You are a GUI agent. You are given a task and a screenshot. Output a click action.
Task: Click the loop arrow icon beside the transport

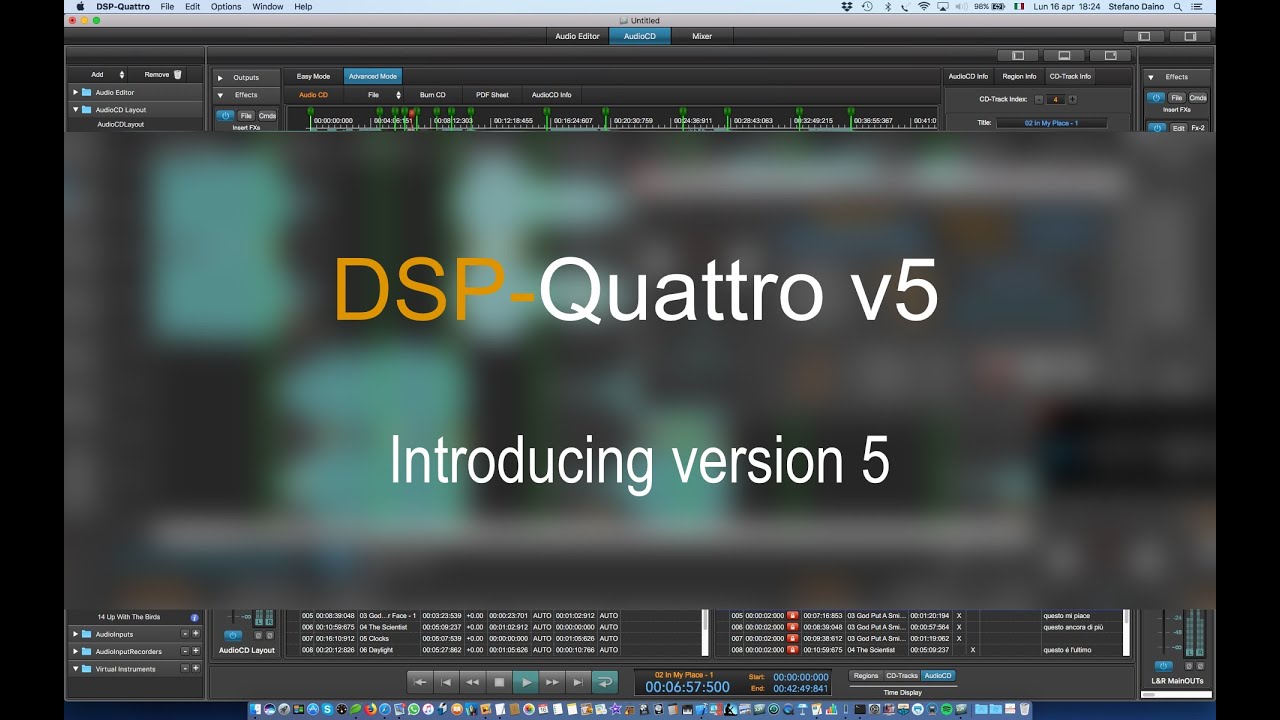coord(604,682)
